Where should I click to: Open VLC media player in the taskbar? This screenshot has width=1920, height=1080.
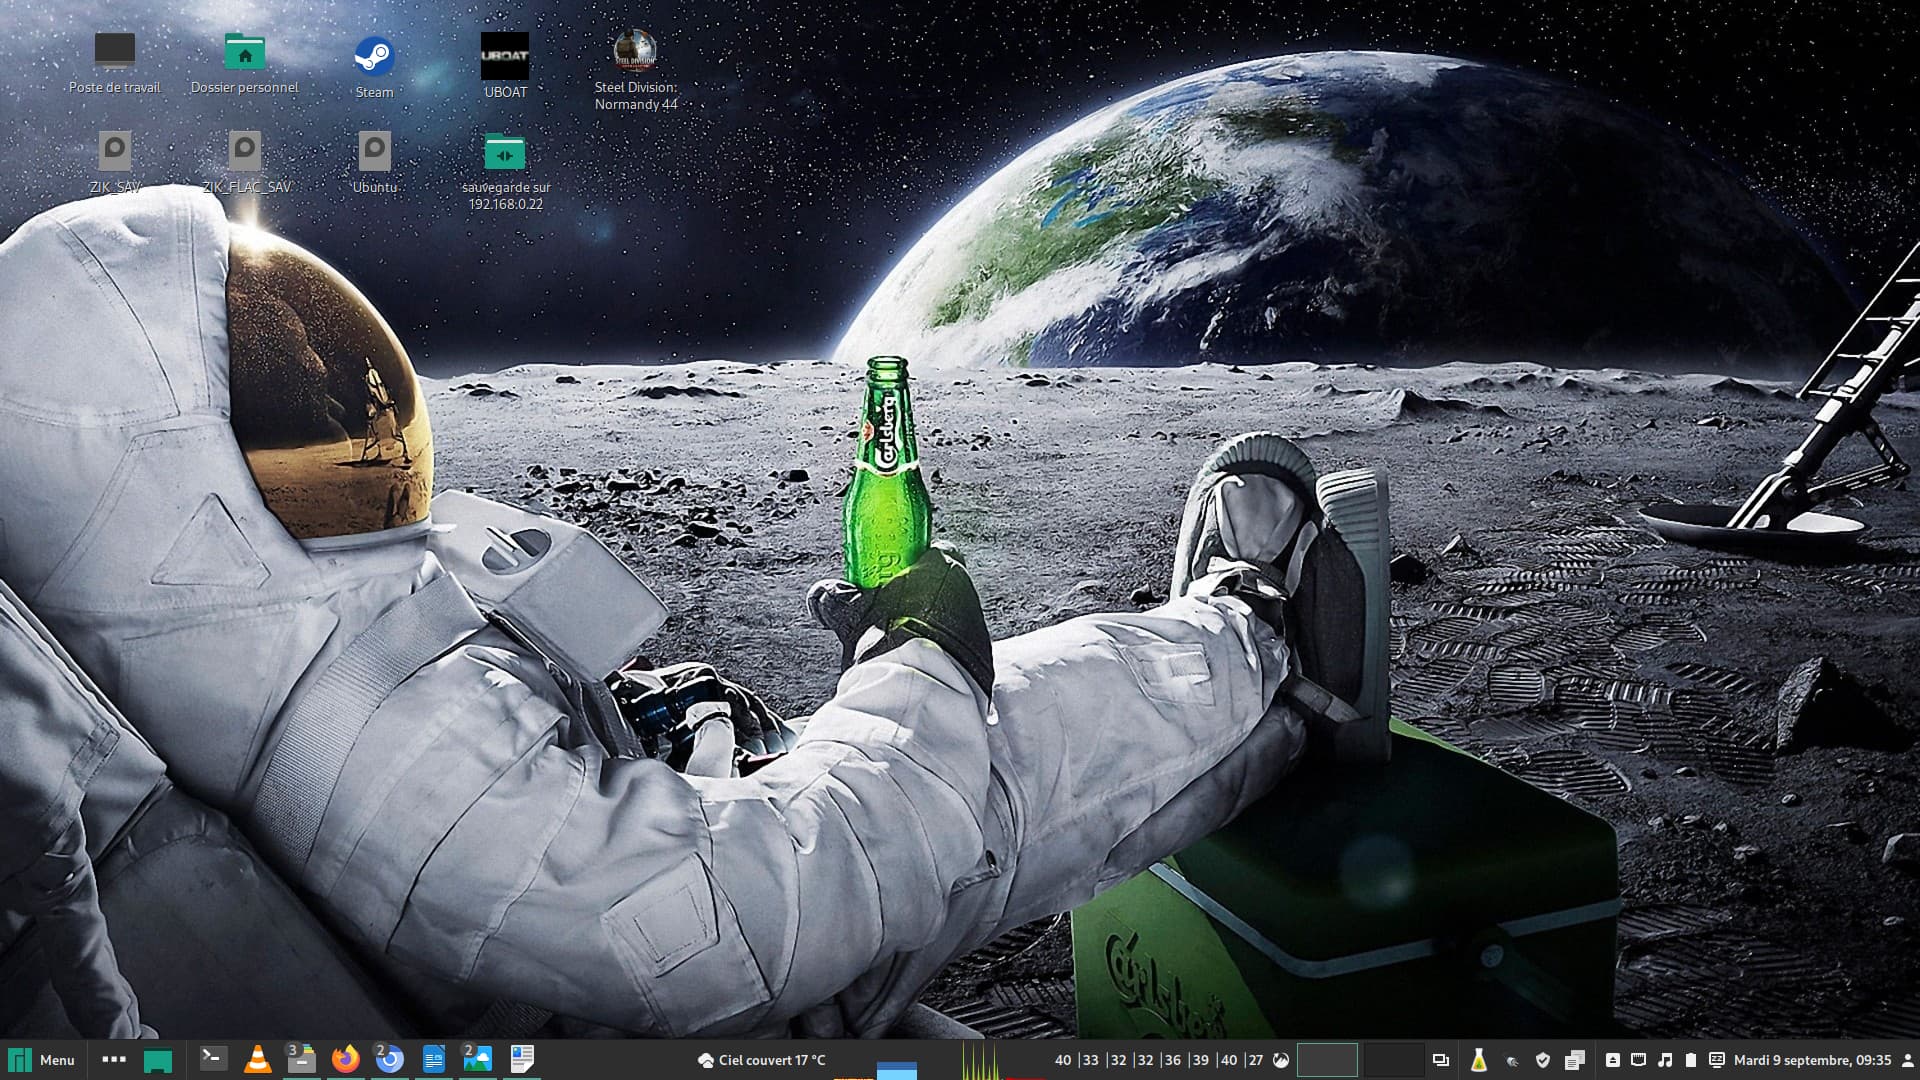(x=257, y=1059)
